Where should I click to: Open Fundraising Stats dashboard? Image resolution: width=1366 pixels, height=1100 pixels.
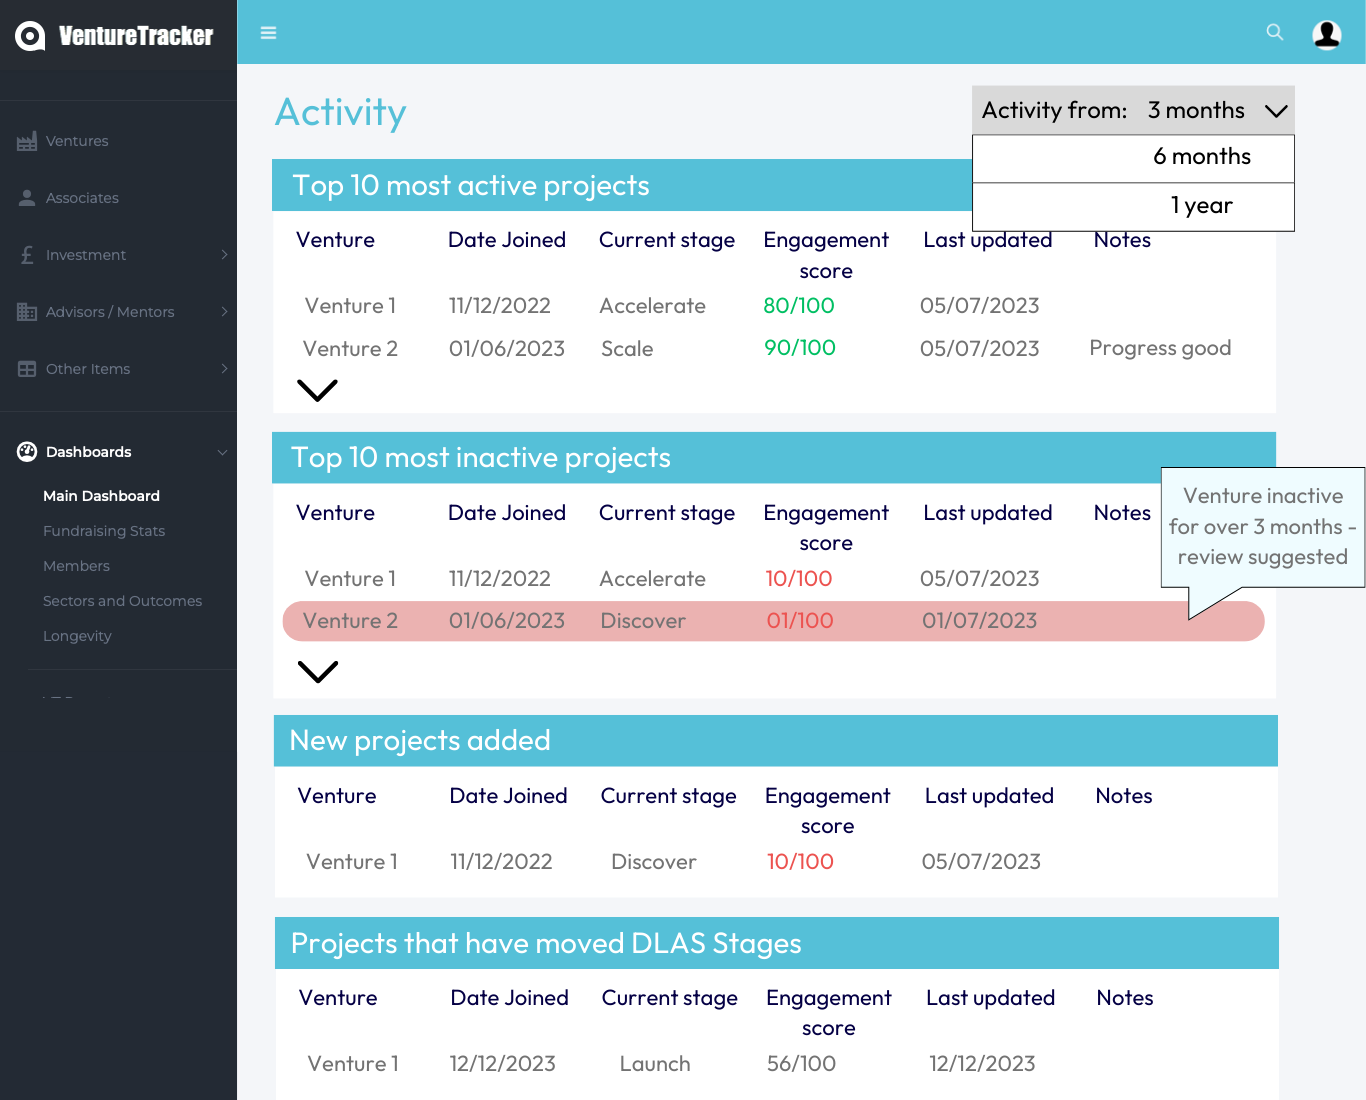point(104,531)
